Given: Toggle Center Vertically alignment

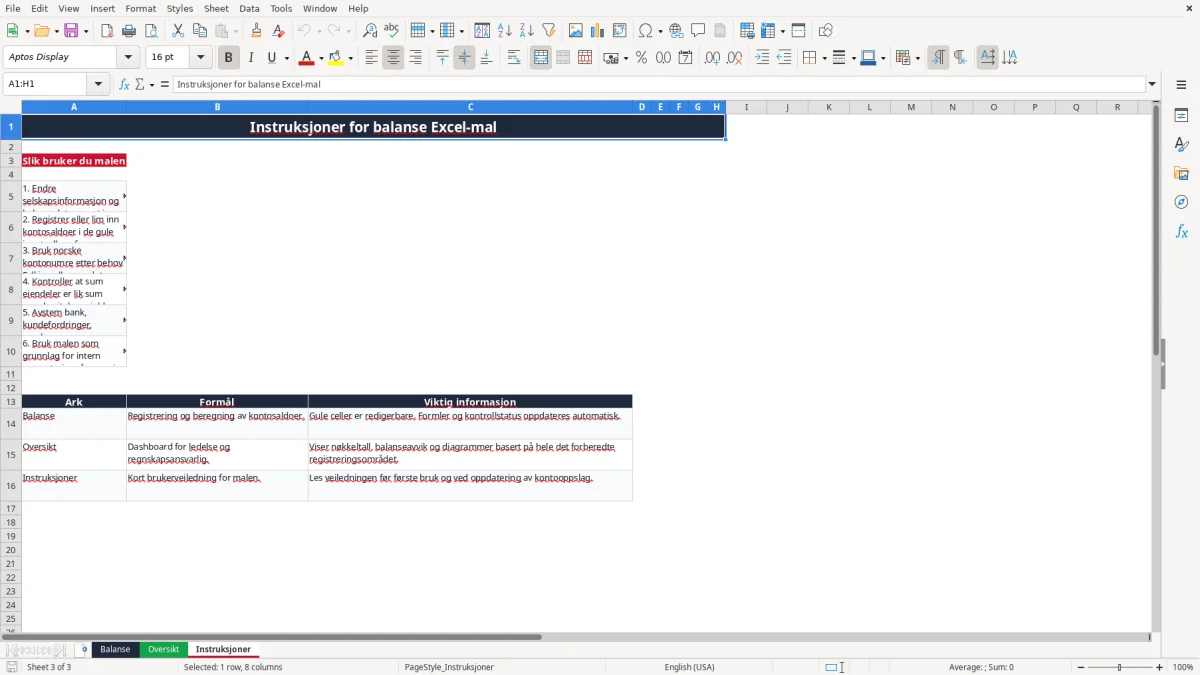Looking at the screenshot, I should coord(464,58).
